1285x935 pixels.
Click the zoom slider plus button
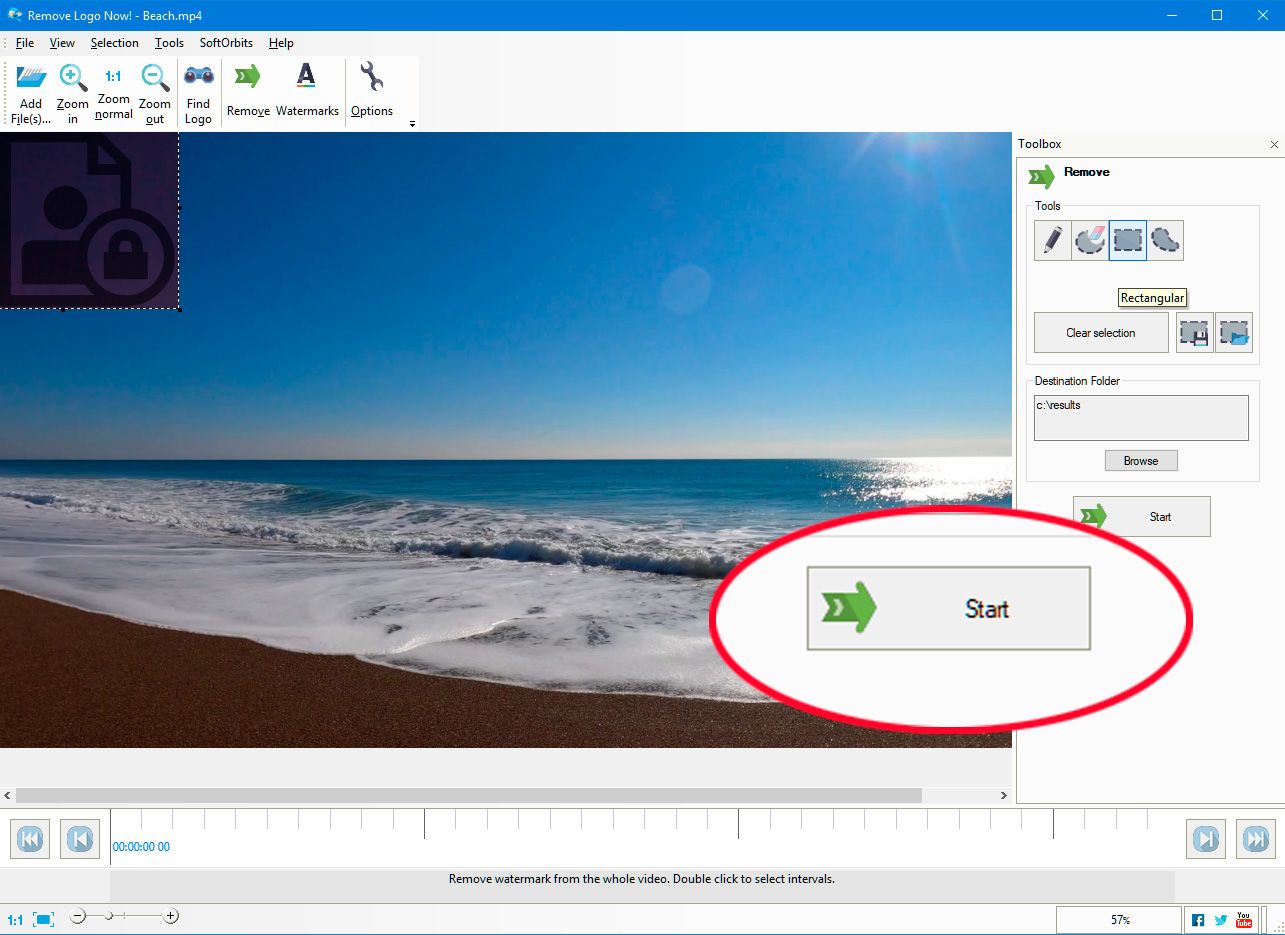[171, 916]
